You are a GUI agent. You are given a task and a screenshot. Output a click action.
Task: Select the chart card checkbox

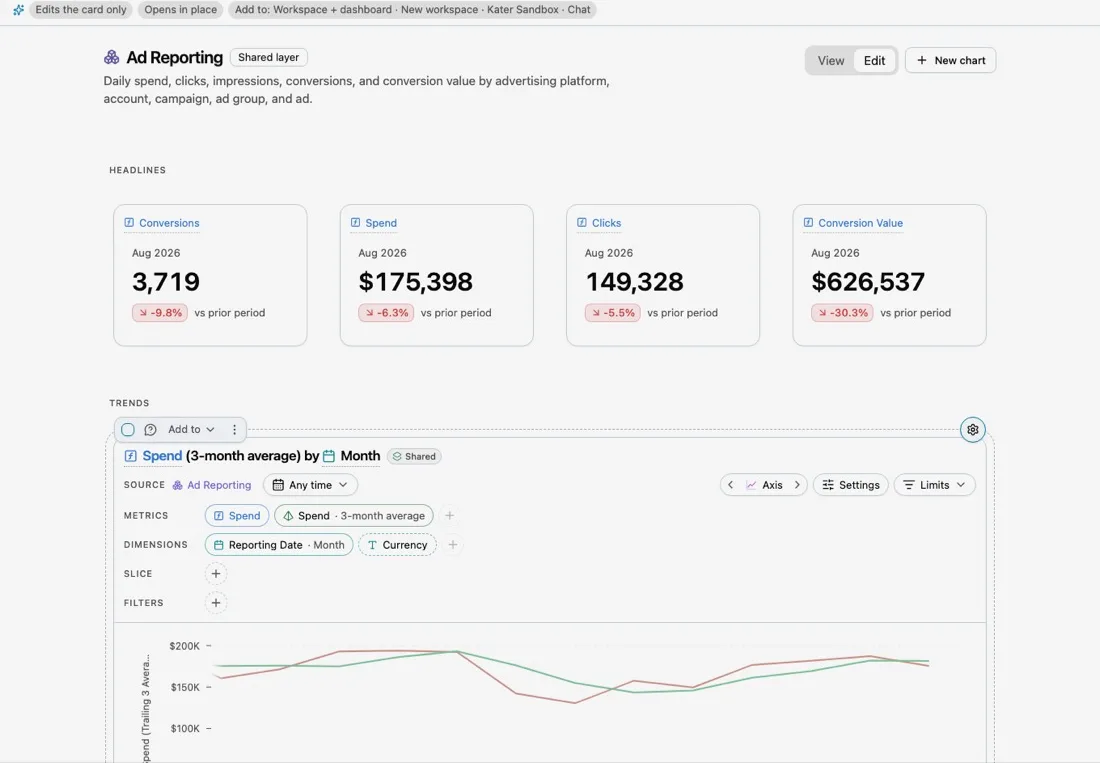[x=128, y=429]
